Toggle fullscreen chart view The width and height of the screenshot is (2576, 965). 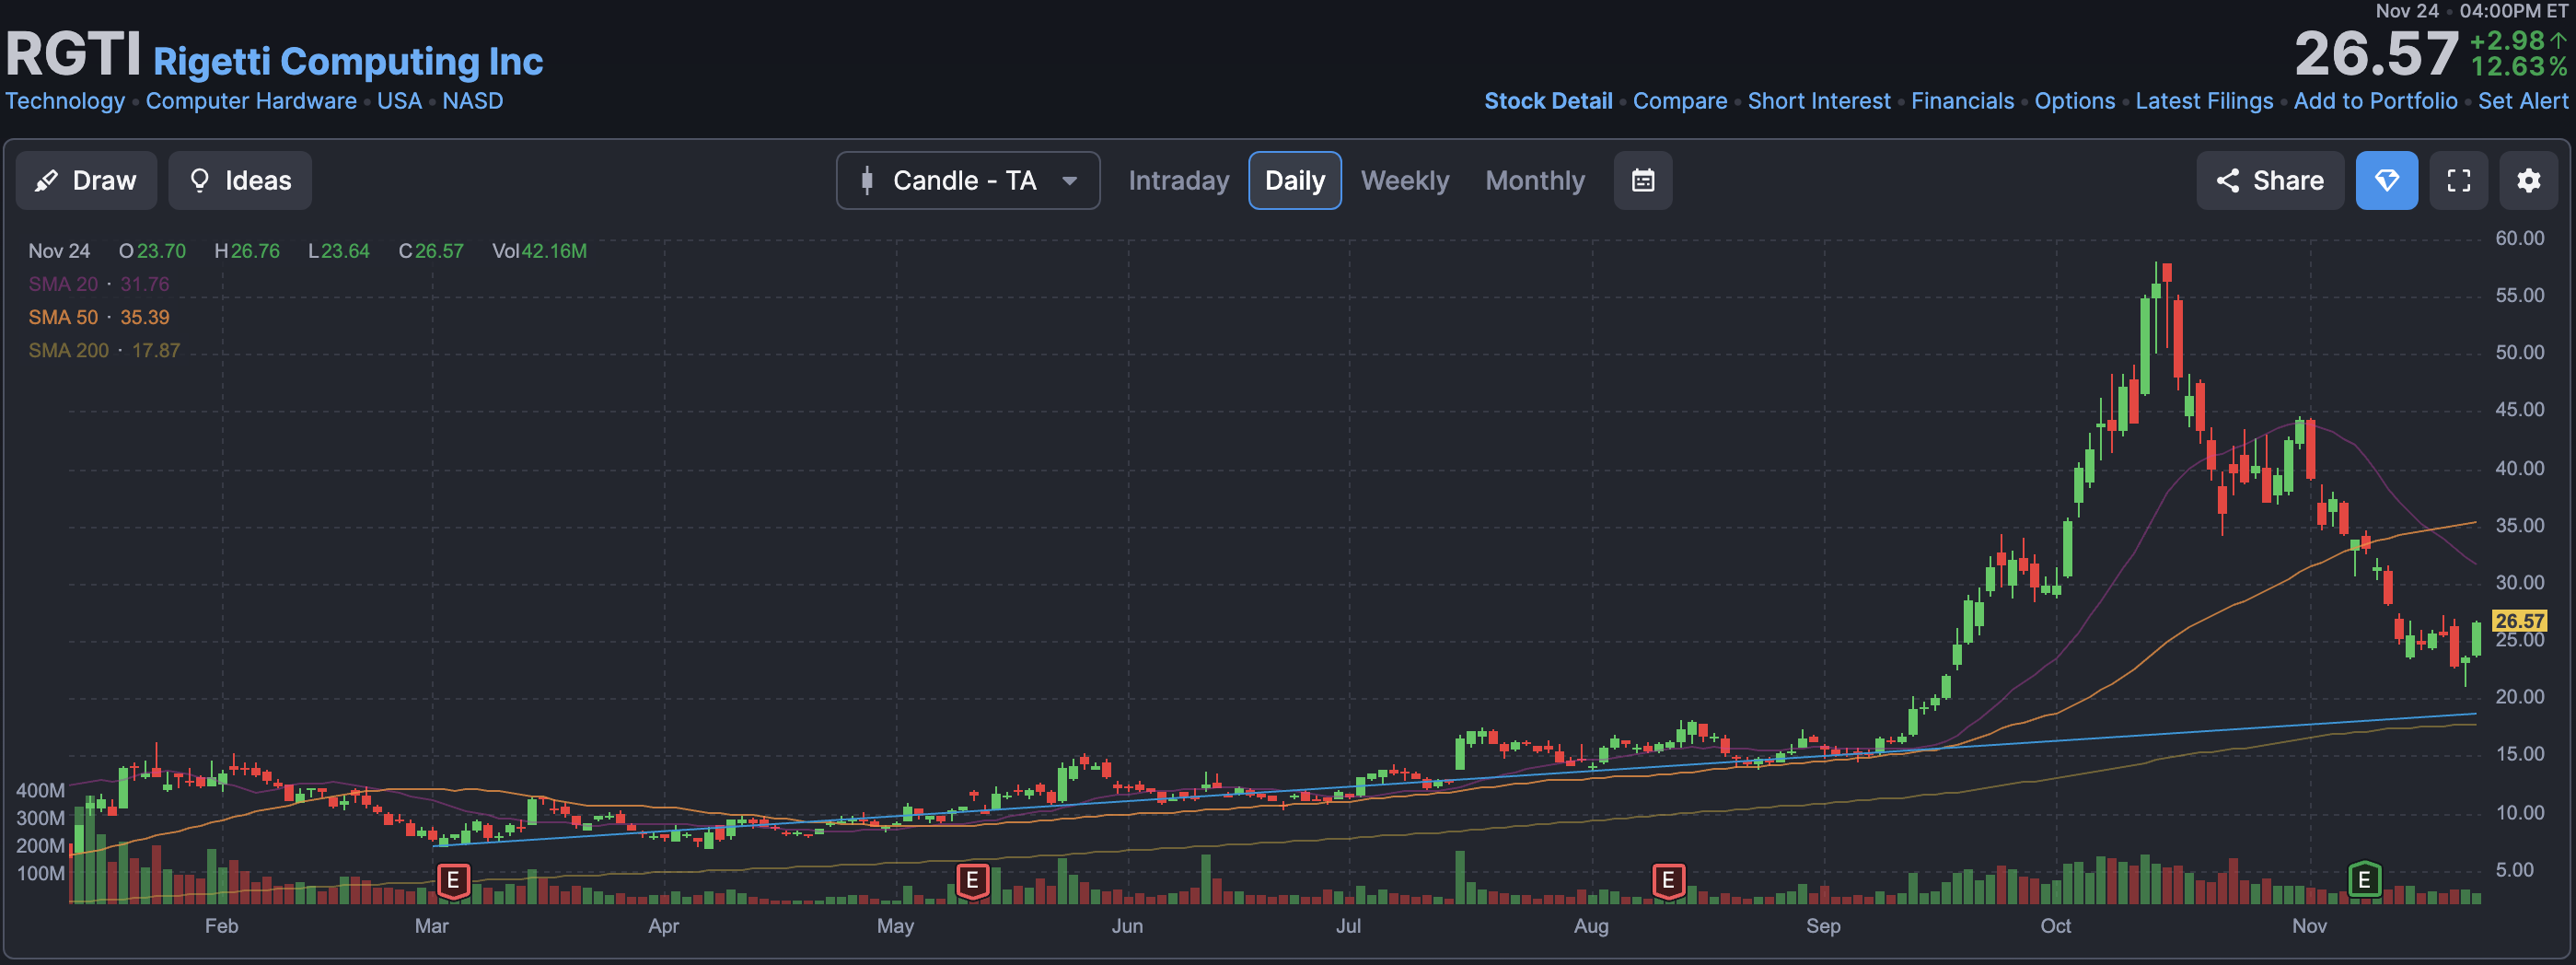click(x=2459, y=181)
